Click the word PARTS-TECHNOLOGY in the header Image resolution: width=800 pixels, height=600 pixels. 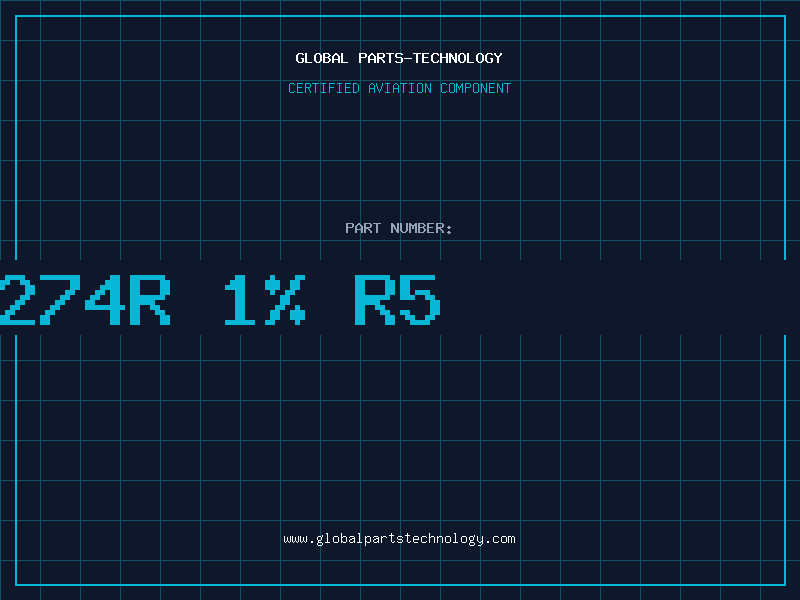coord(431,58)
